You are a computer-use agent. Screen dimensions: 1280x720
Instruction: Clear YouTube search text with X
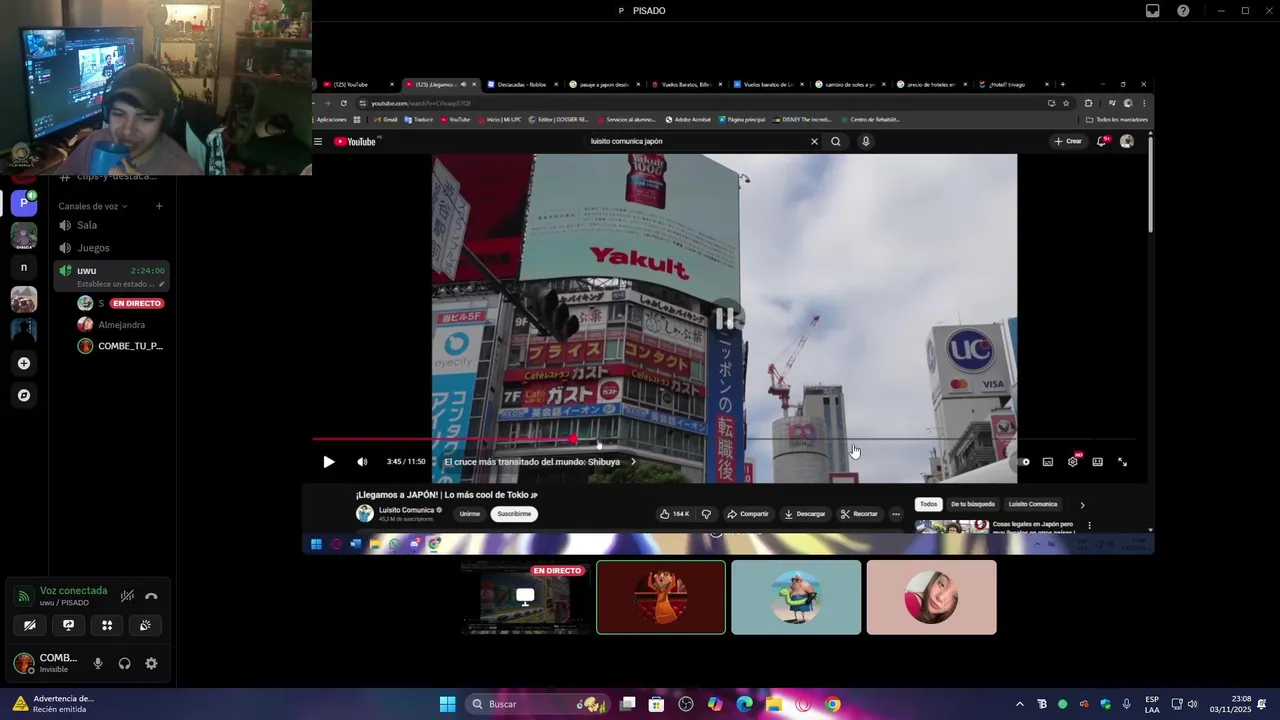tap(814, 141)
